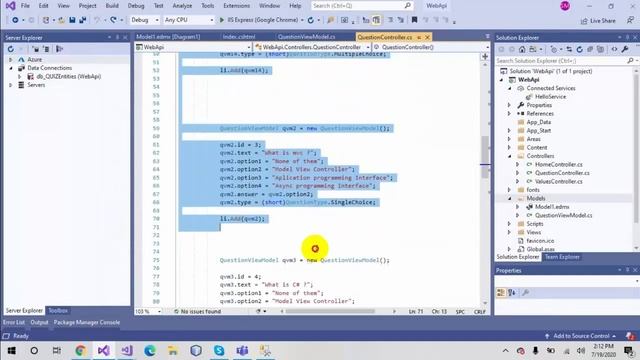
Task: Collapse the Controllers folder in Solution Explorer
Action: (509, 156)
